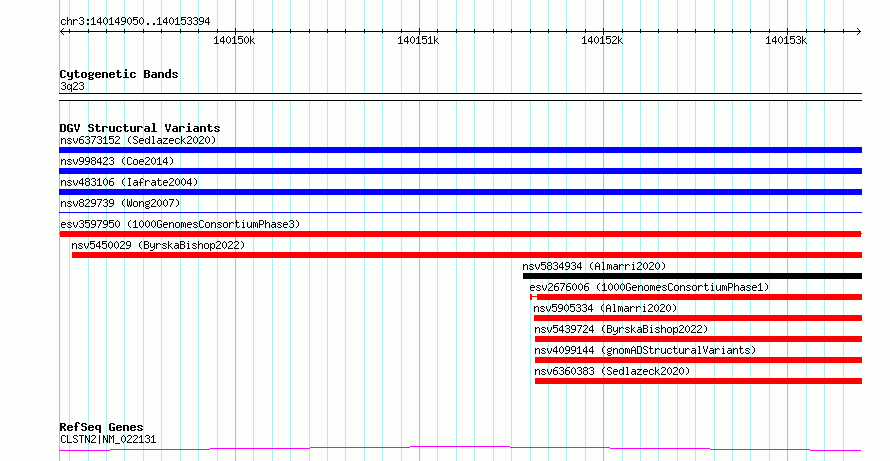
Task: Click the left arrow of the ruler
Action: pyautogui.click(x=62, y=32)
